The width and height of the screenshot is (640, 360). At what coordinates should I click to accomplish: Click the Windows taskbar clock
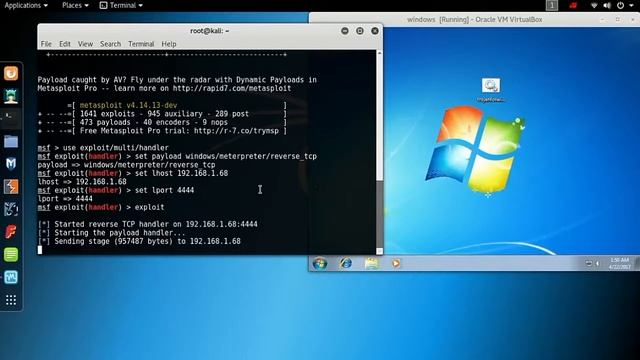[620, 263]
